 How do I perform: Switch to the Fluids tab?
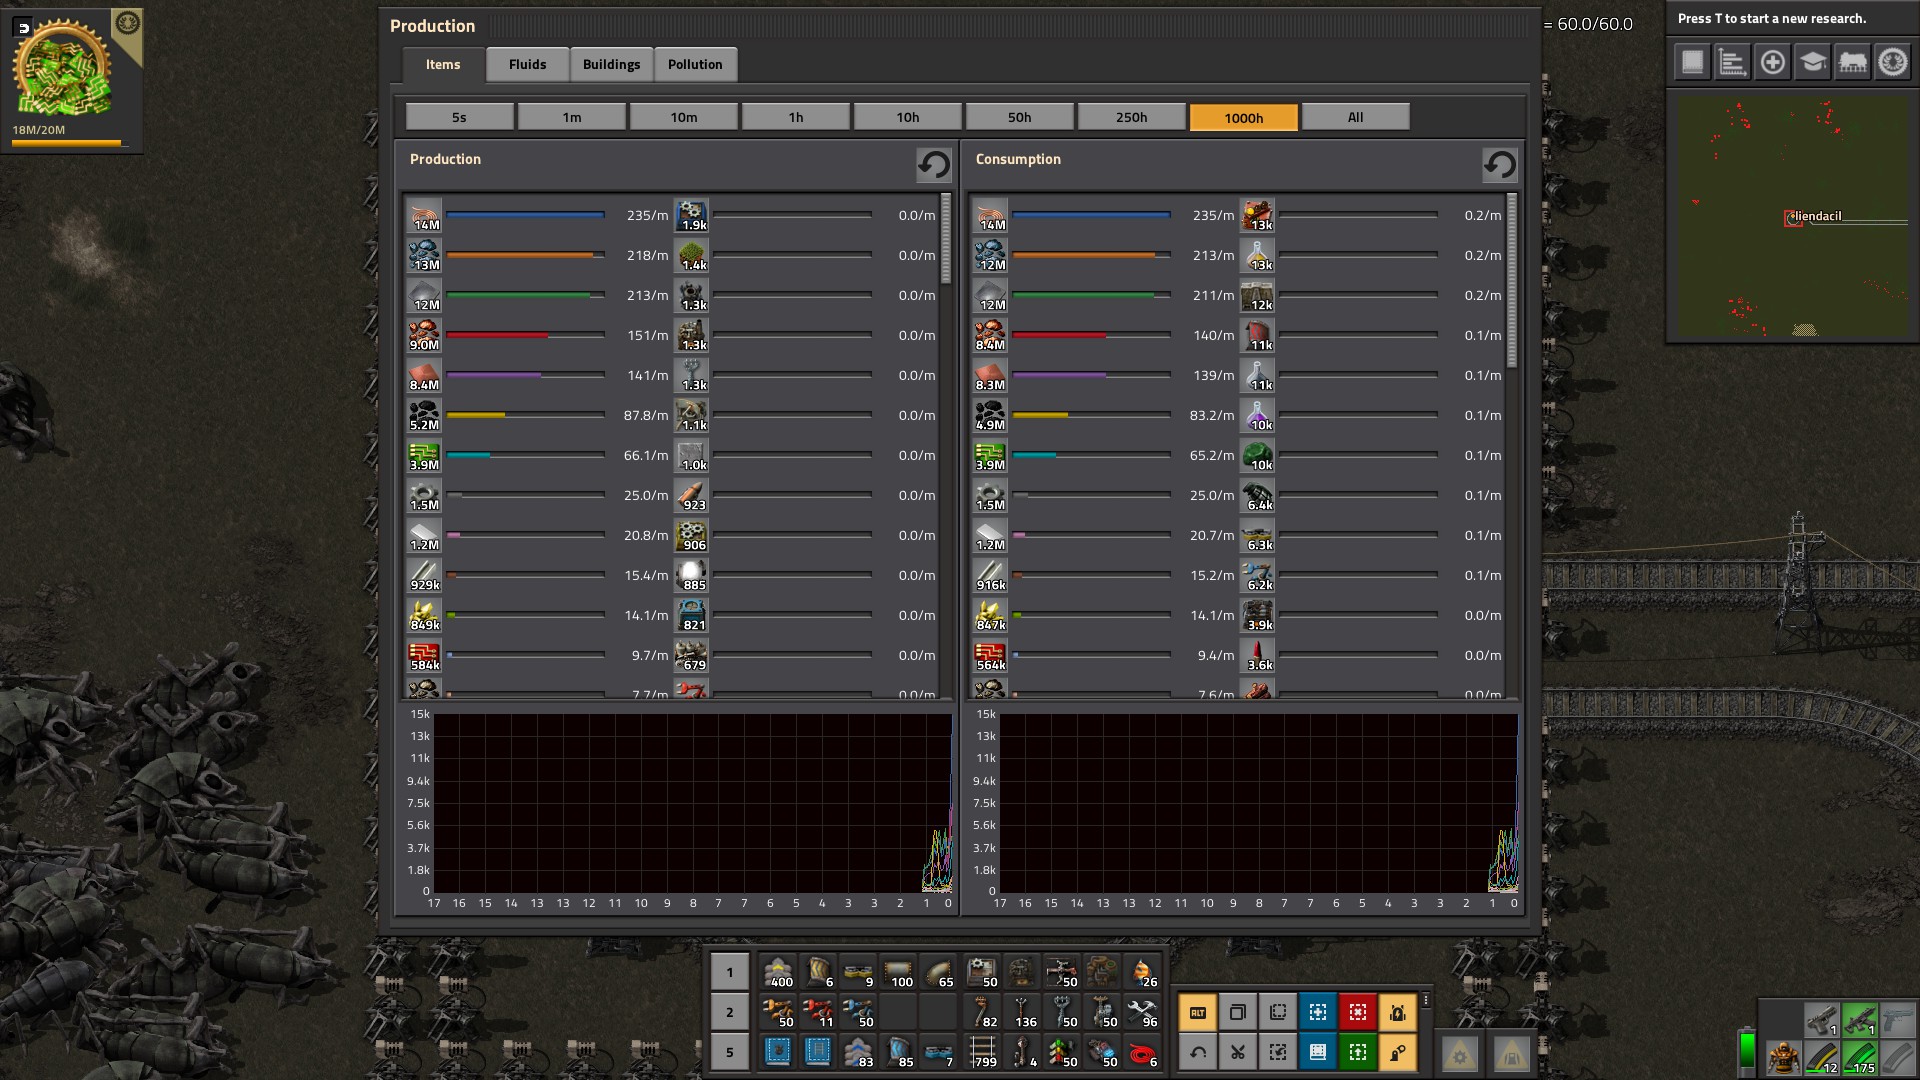(x=527, y=64)
